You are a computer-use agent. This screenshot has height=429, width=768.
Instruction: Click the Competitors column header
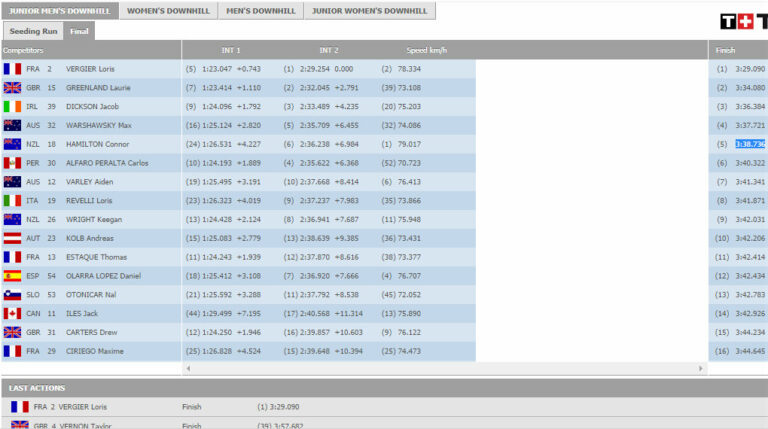(24, 50)
